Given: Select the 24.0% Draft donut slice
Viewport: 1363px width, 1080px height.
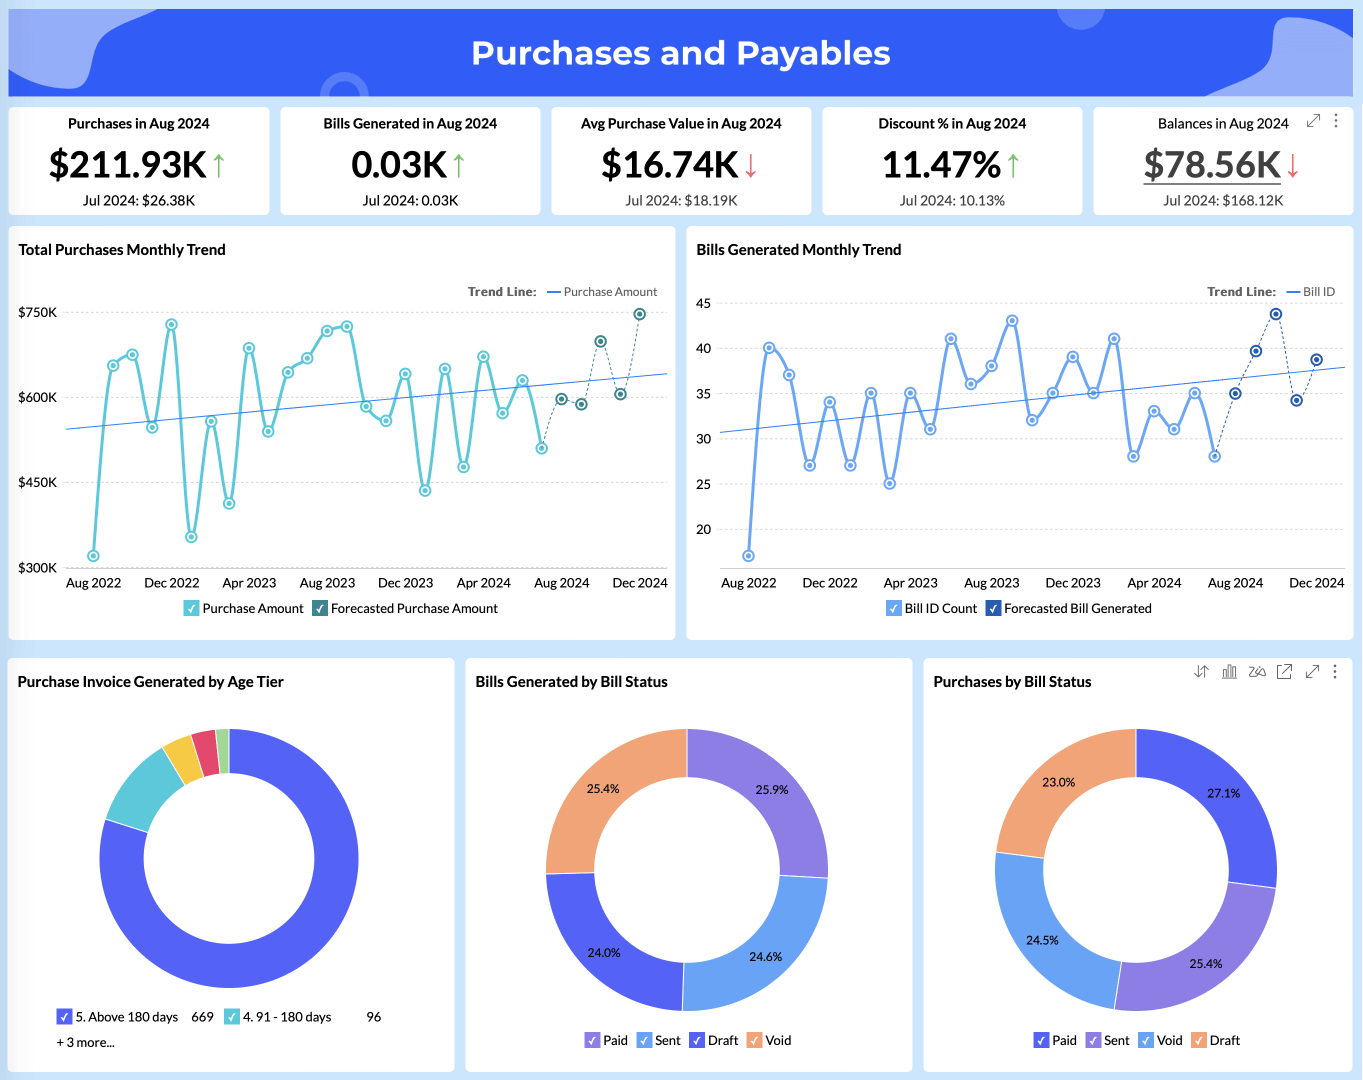Looking at the screenshot, I should 603,953.
